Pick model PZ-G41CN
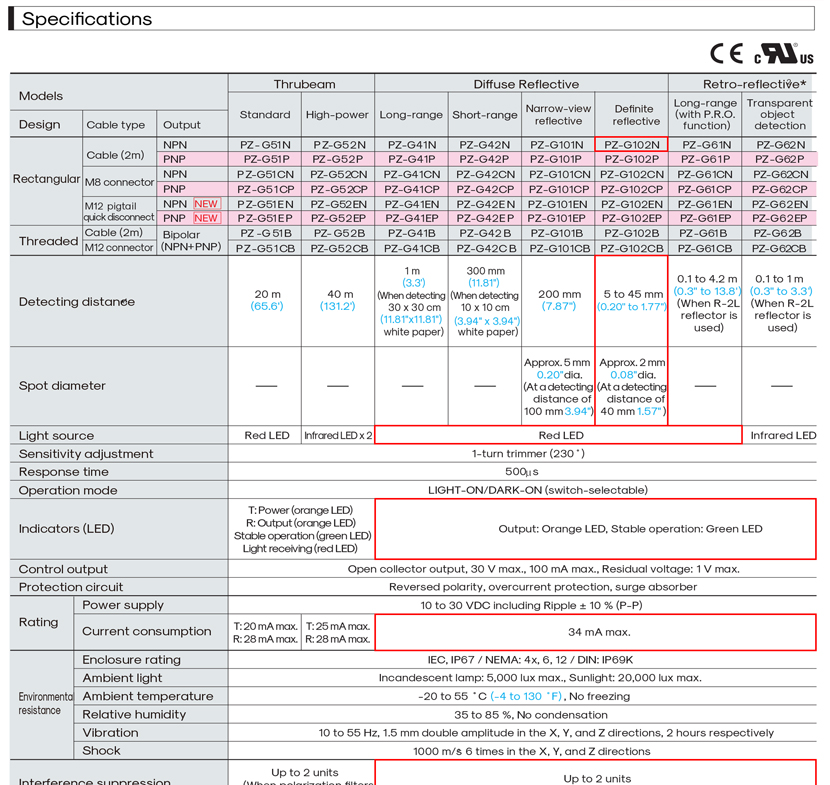The height and width of the screenshot is (785, 830). click(412, 175)
